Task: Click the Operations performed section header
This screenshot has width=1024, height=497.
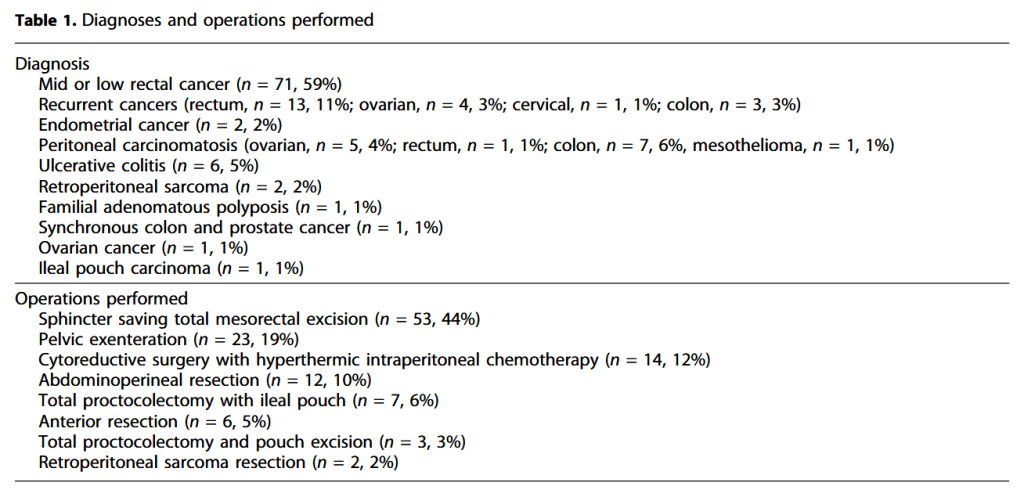Action: 101,298
